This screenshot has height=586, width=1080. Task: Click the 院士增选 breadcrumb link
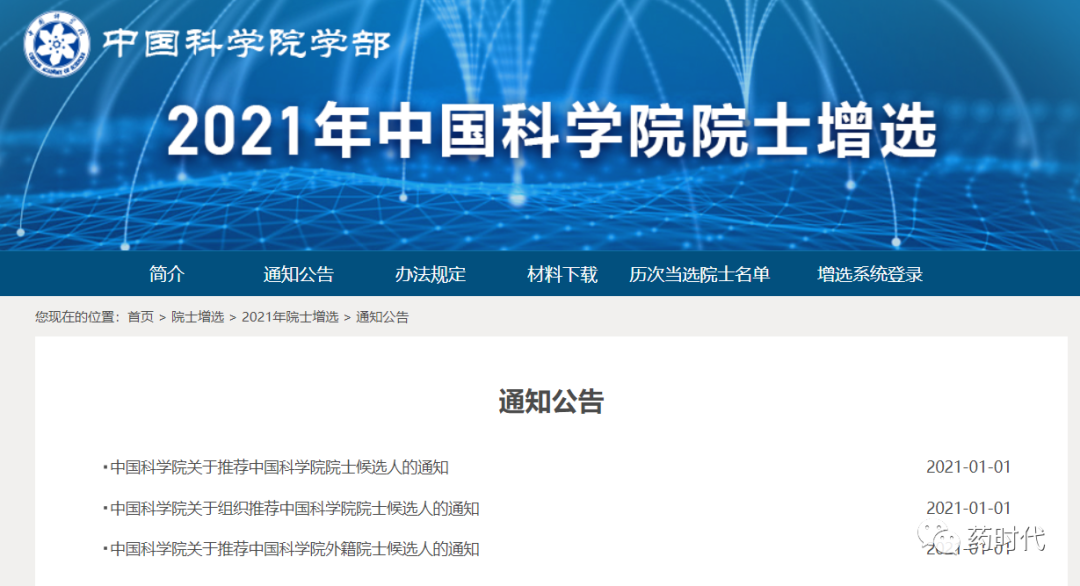pyautogui.click(x=198, y=317)
